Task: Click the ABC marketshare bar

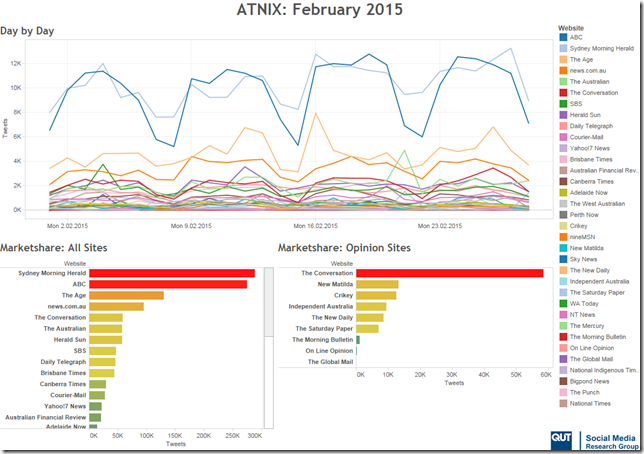Action: 168,284
